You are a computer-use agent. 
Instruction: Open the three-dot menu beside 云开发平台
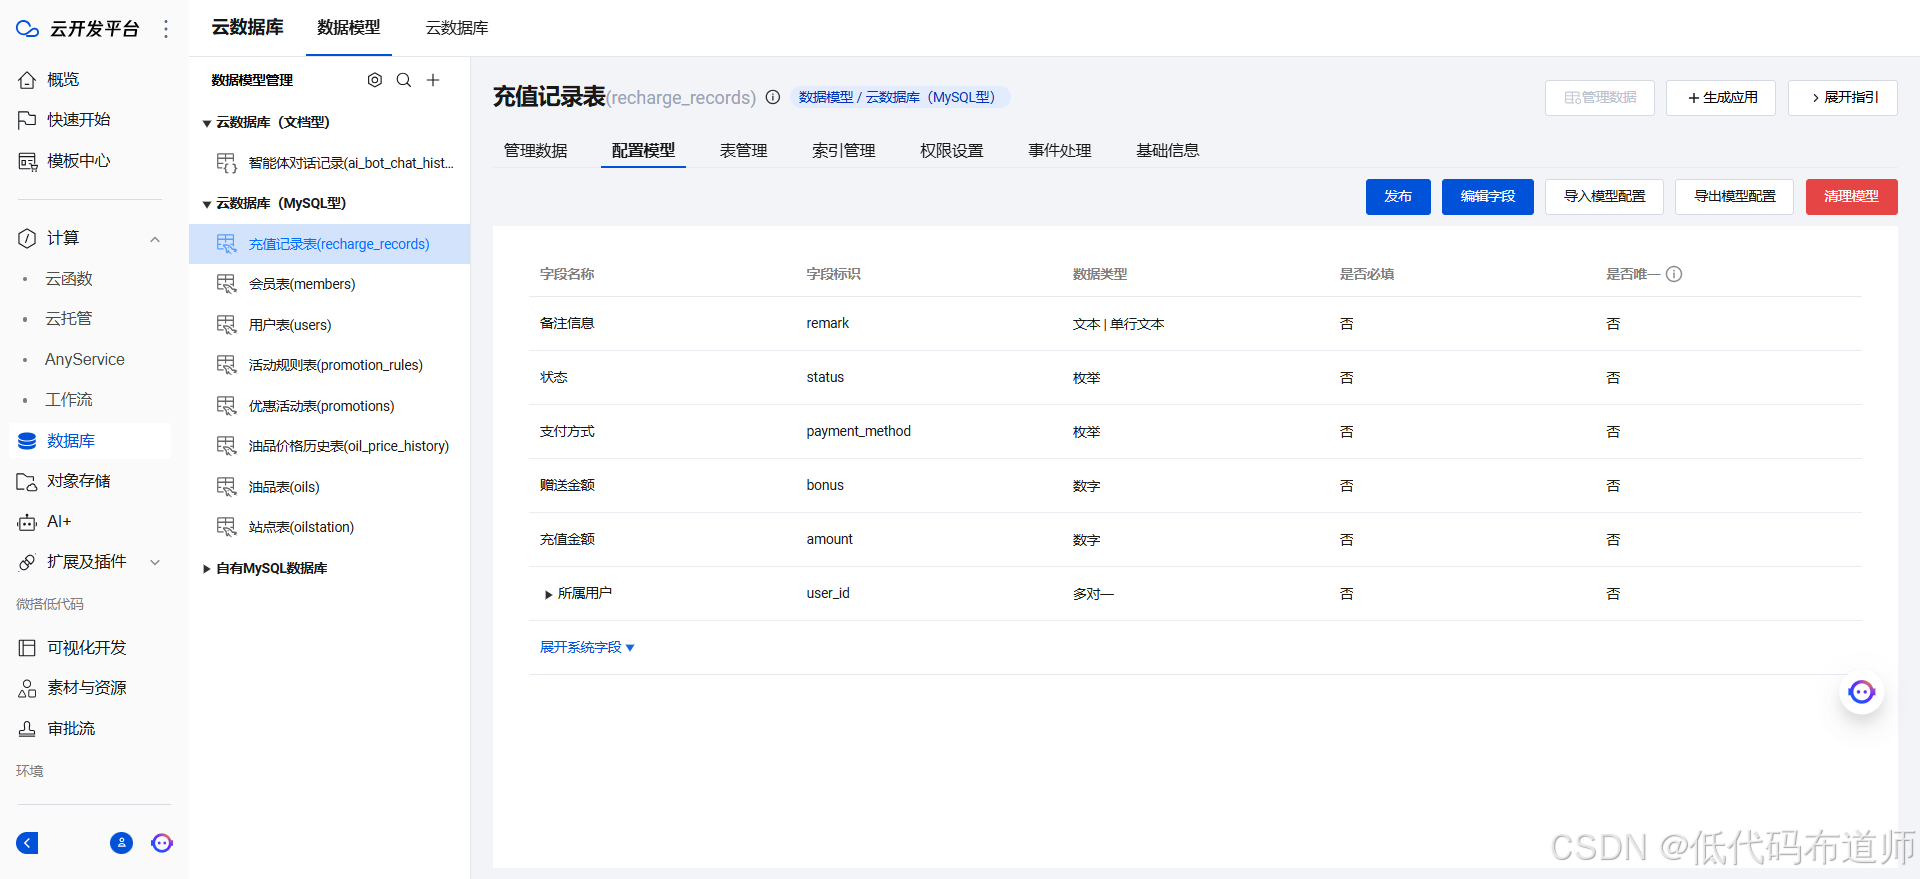tap(166, 29)
